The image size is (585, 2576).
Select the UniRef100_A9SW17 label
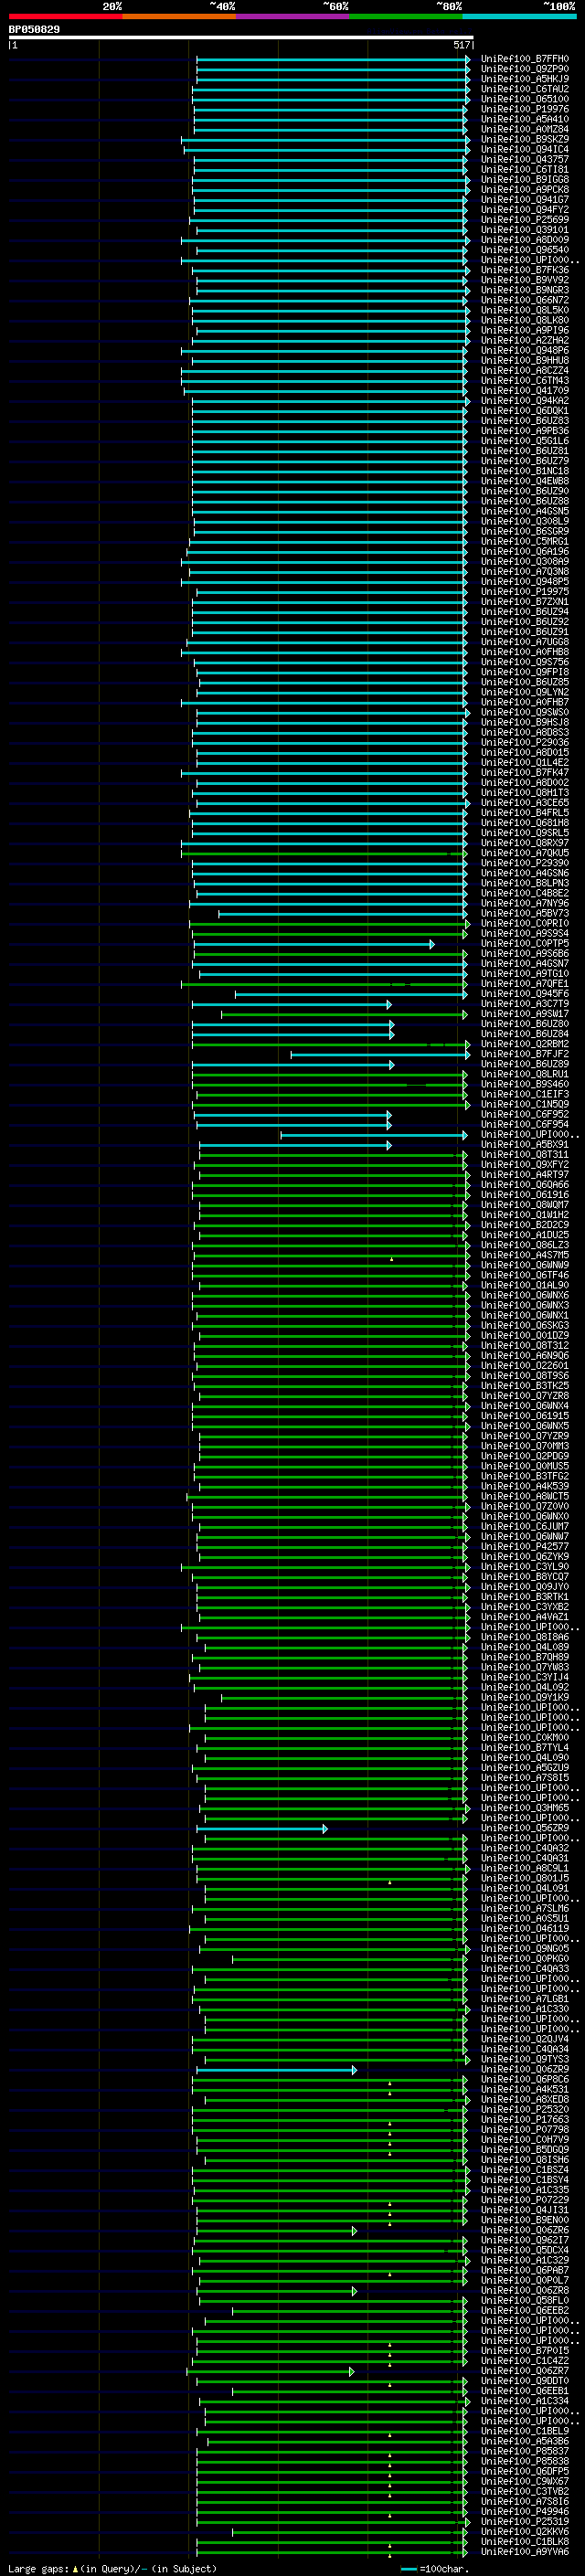tap(524, 1014)
